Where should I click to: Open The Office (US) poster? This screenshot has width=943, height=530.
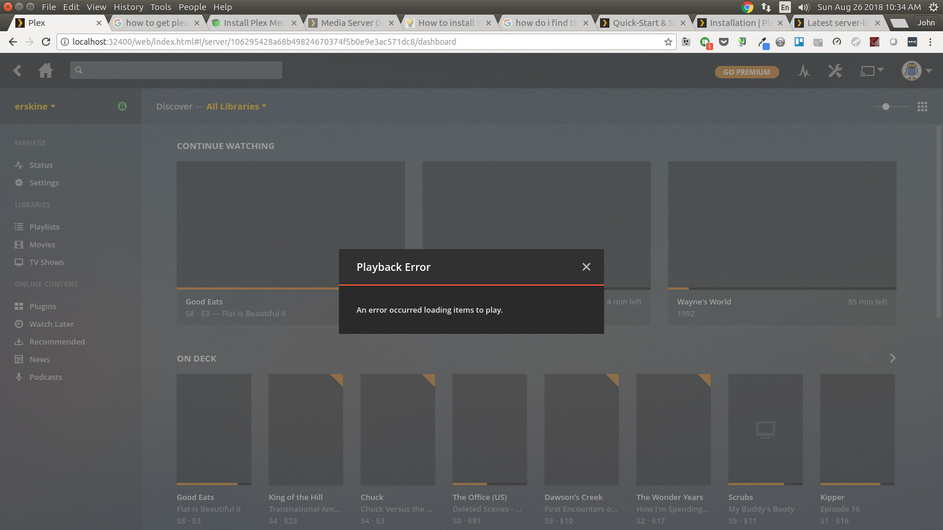point(490,430)
